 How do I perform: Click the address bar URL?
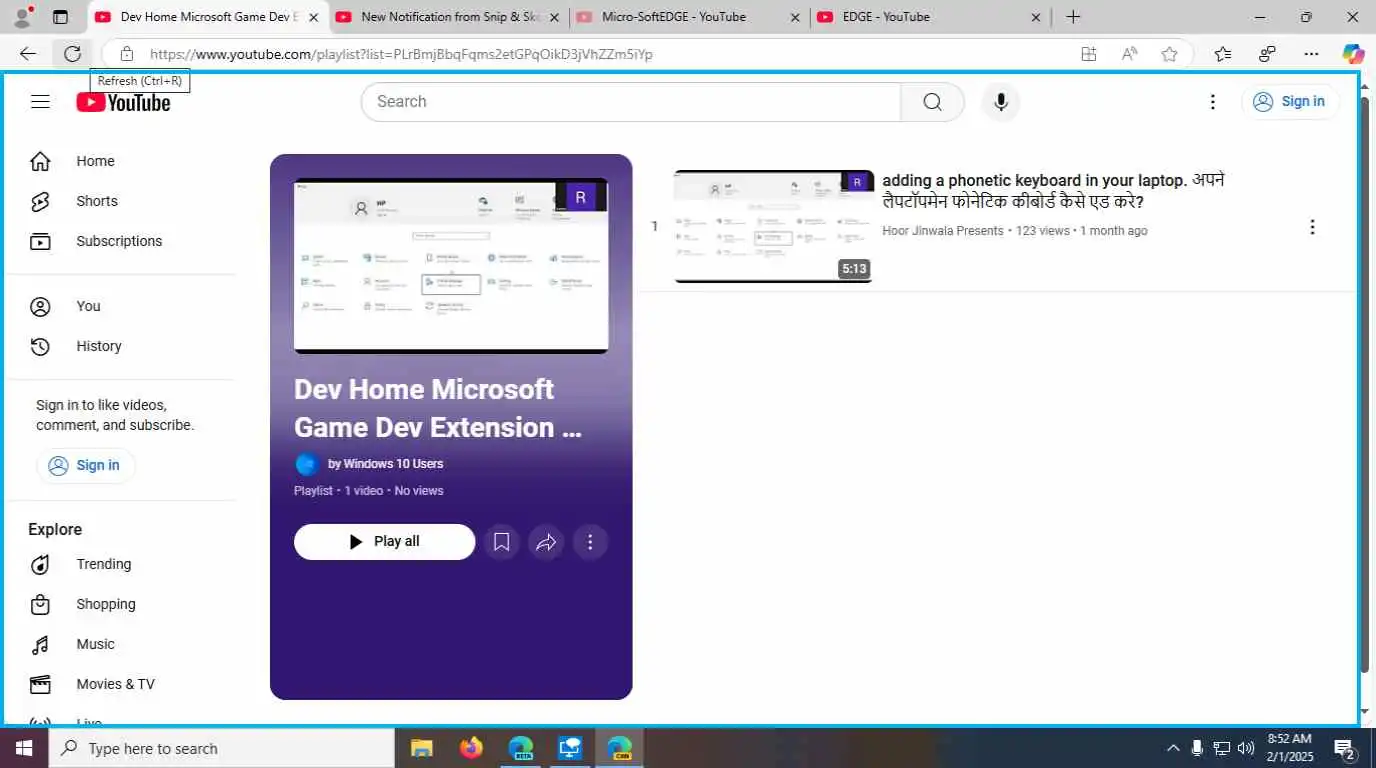pyautogui.click(x=401, y=54)
